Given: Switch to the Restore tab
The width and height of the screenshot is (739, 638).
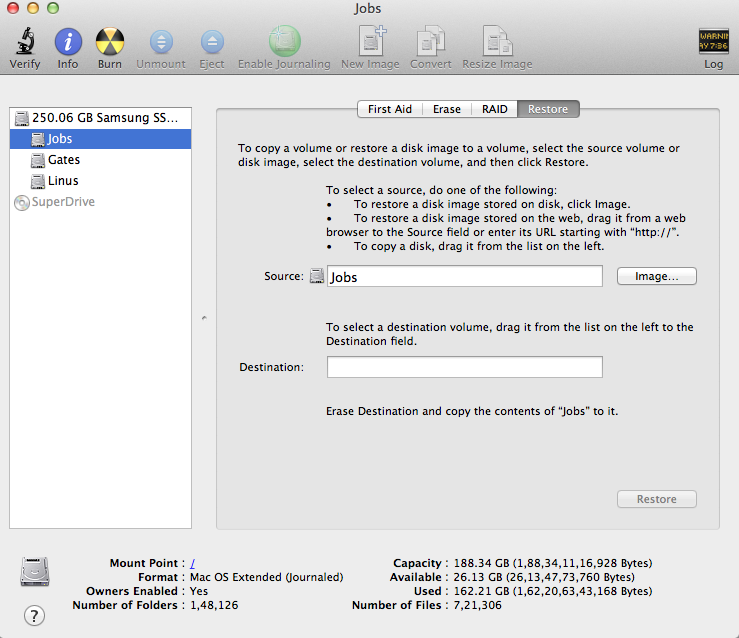Looking at the screenshot, I should point(548,109).
